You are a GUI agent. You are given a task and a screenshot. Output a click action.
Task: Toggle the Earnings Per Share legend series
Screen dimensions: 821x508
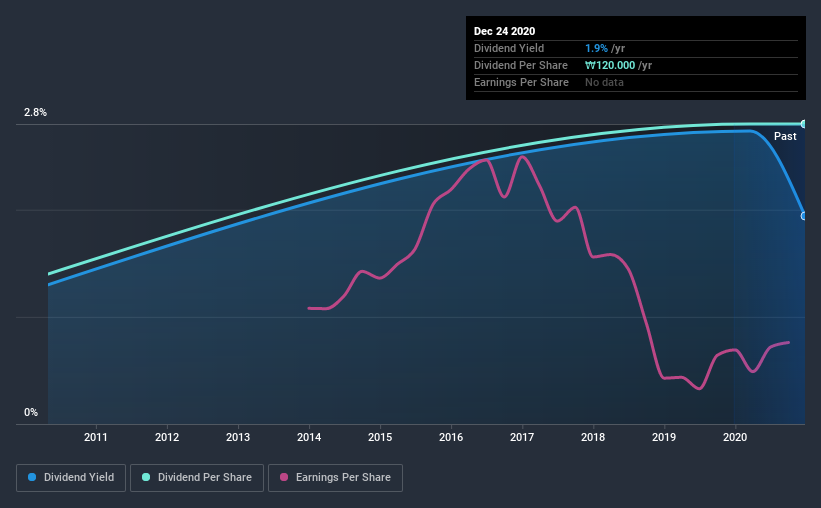click(335, 478)
